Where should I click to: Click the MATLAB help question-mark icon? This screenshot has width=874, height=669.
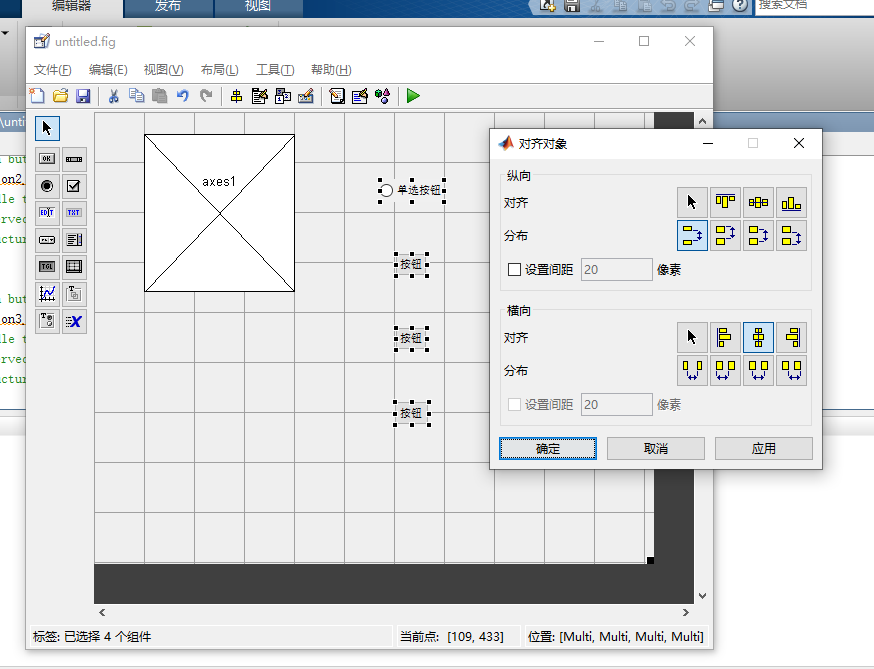[x=740, y=6]
